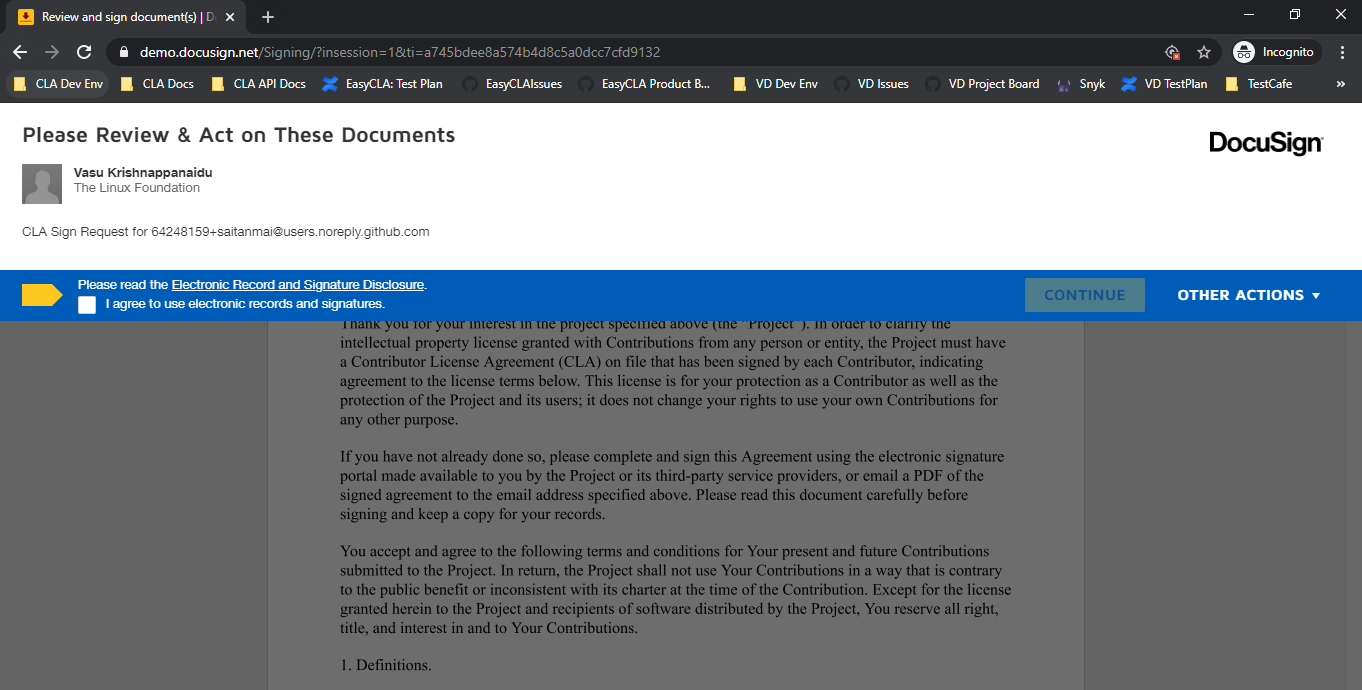This screenshot has width=1362, height=690.
Task: Select the Review and sign document(s) tab
Action: 125,17
